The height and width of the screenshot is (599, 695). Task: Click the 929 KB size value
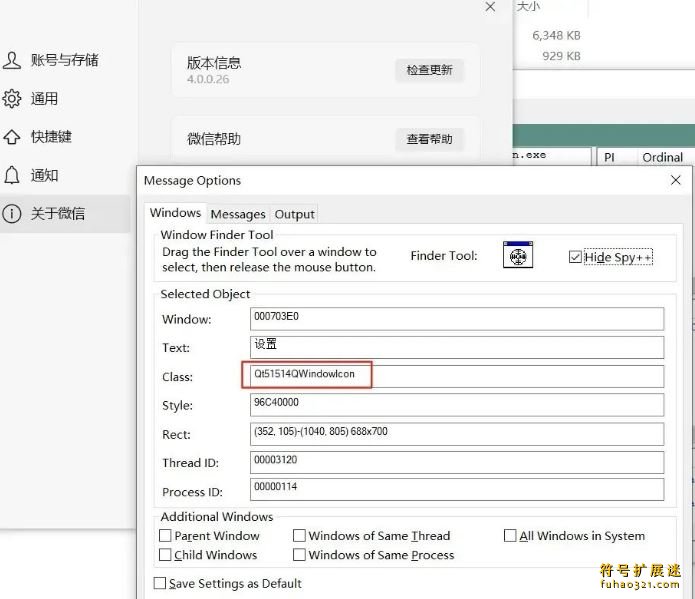(x=561, y=56)
